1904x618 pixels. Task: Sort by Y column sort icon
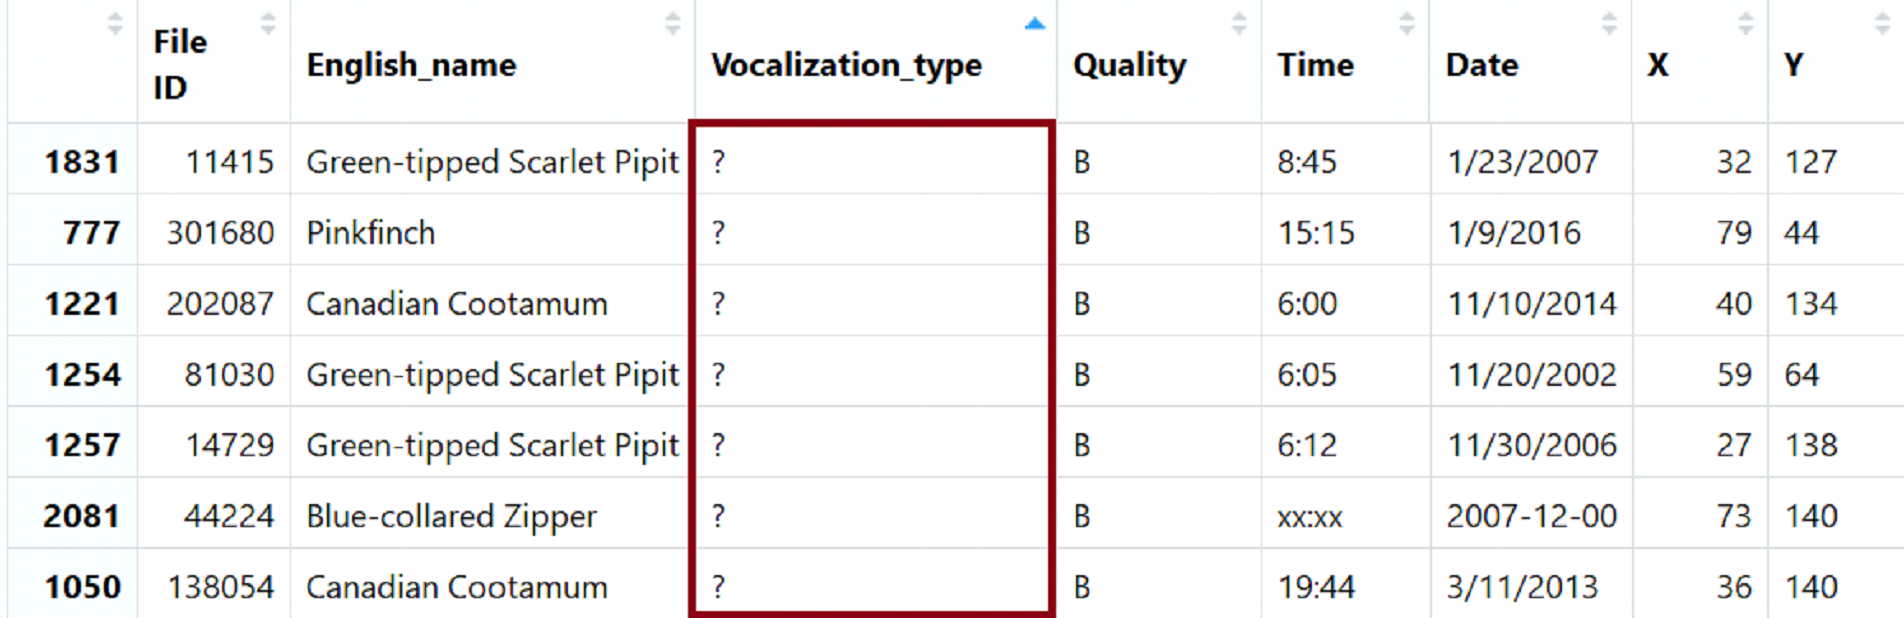pos(1882,24)
